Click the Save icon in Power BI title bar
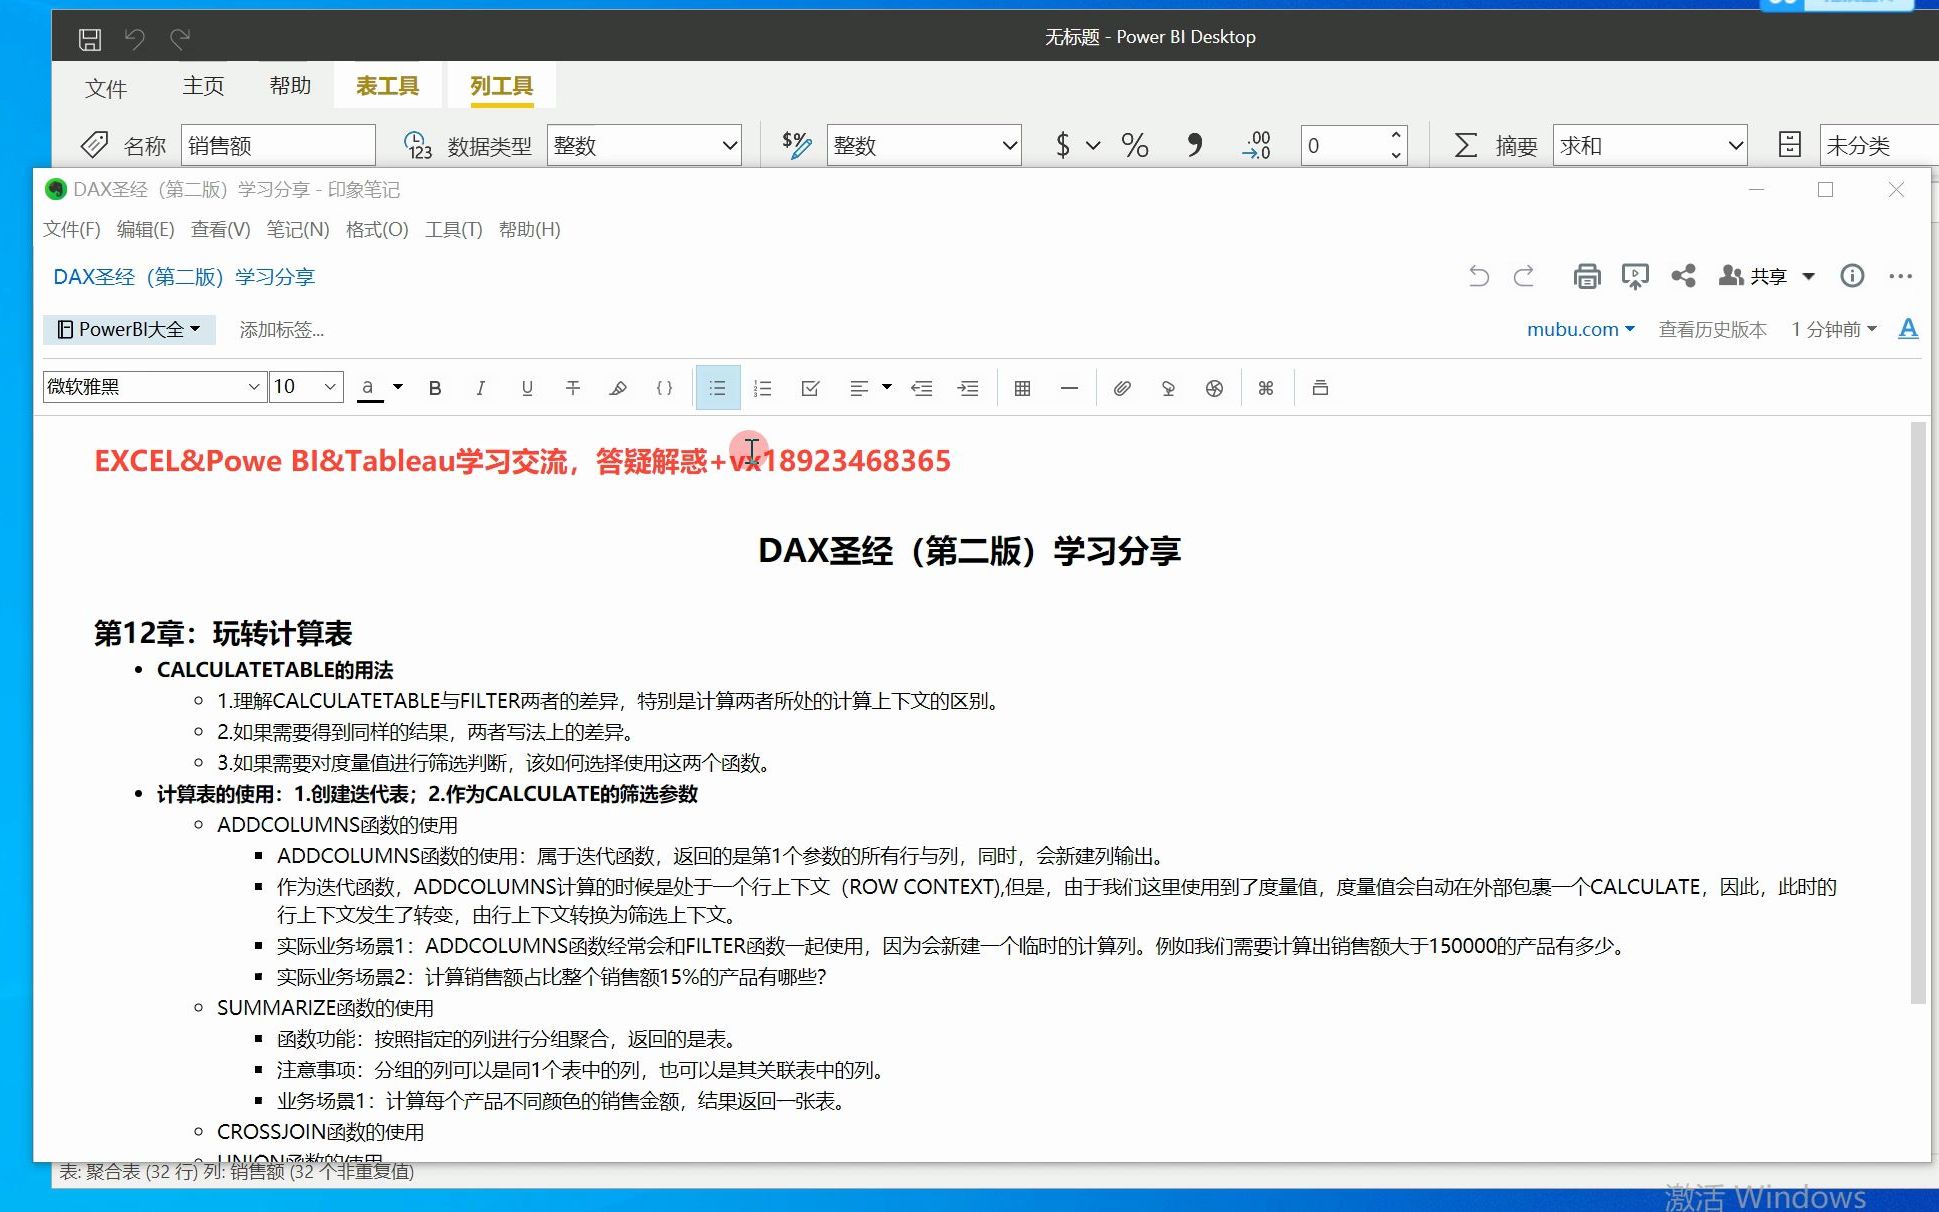 (x=90, y=39)
